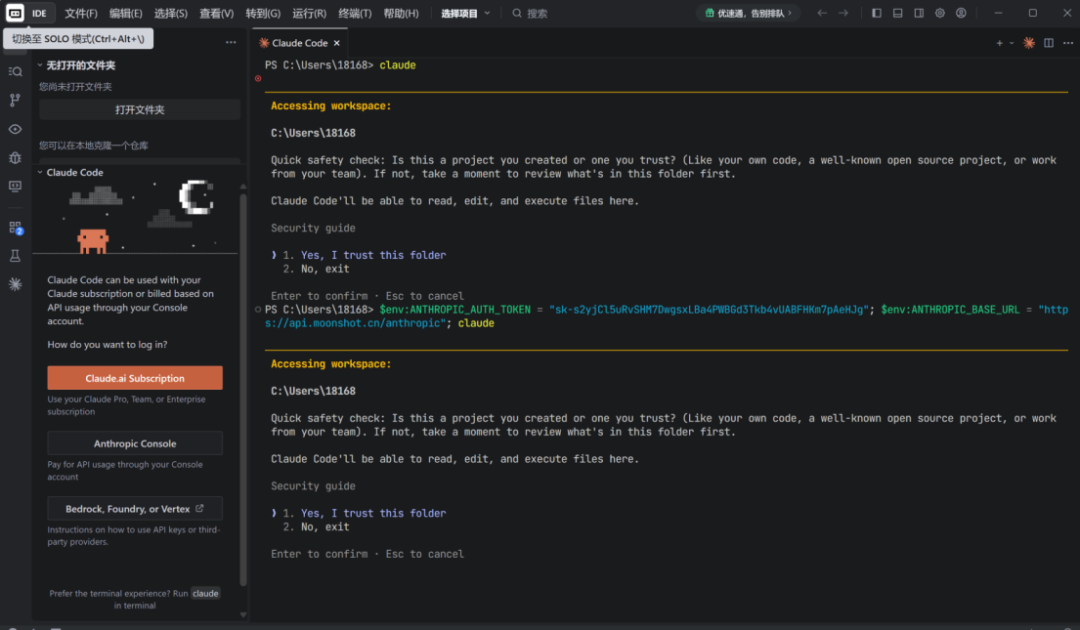The image size is (1080, 630).
Task: Select second 'Yes, I trust this folder' option
Action: tap(373, 514)
